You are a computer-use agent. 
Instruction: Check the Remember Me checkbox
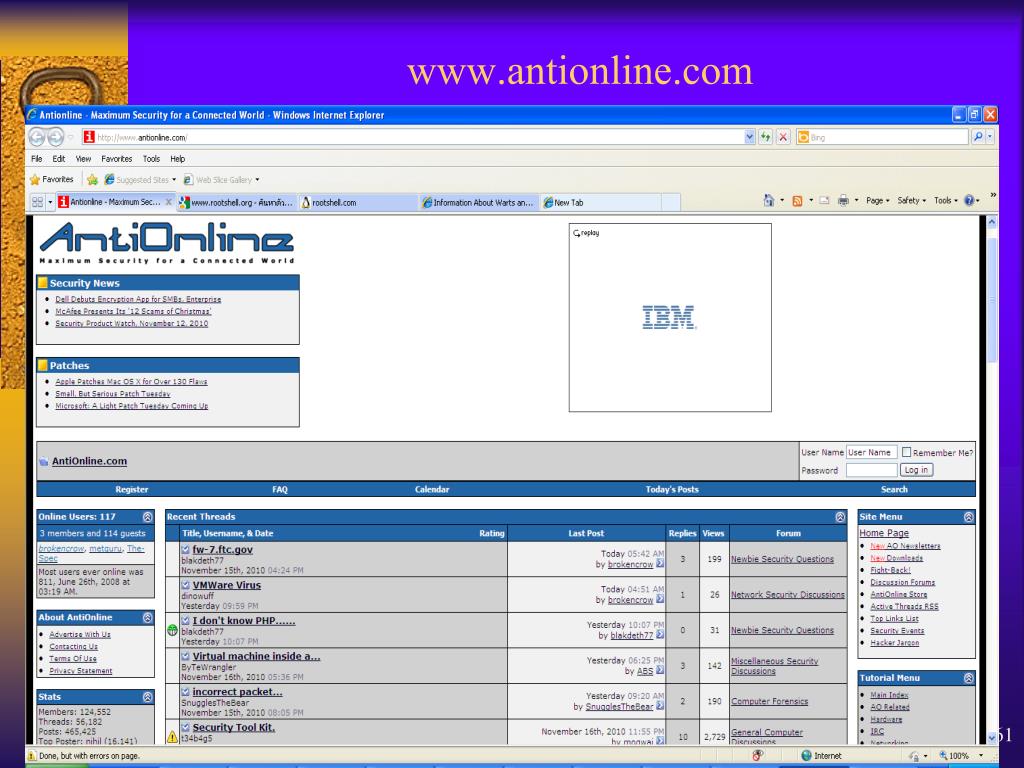click(906, 452)
